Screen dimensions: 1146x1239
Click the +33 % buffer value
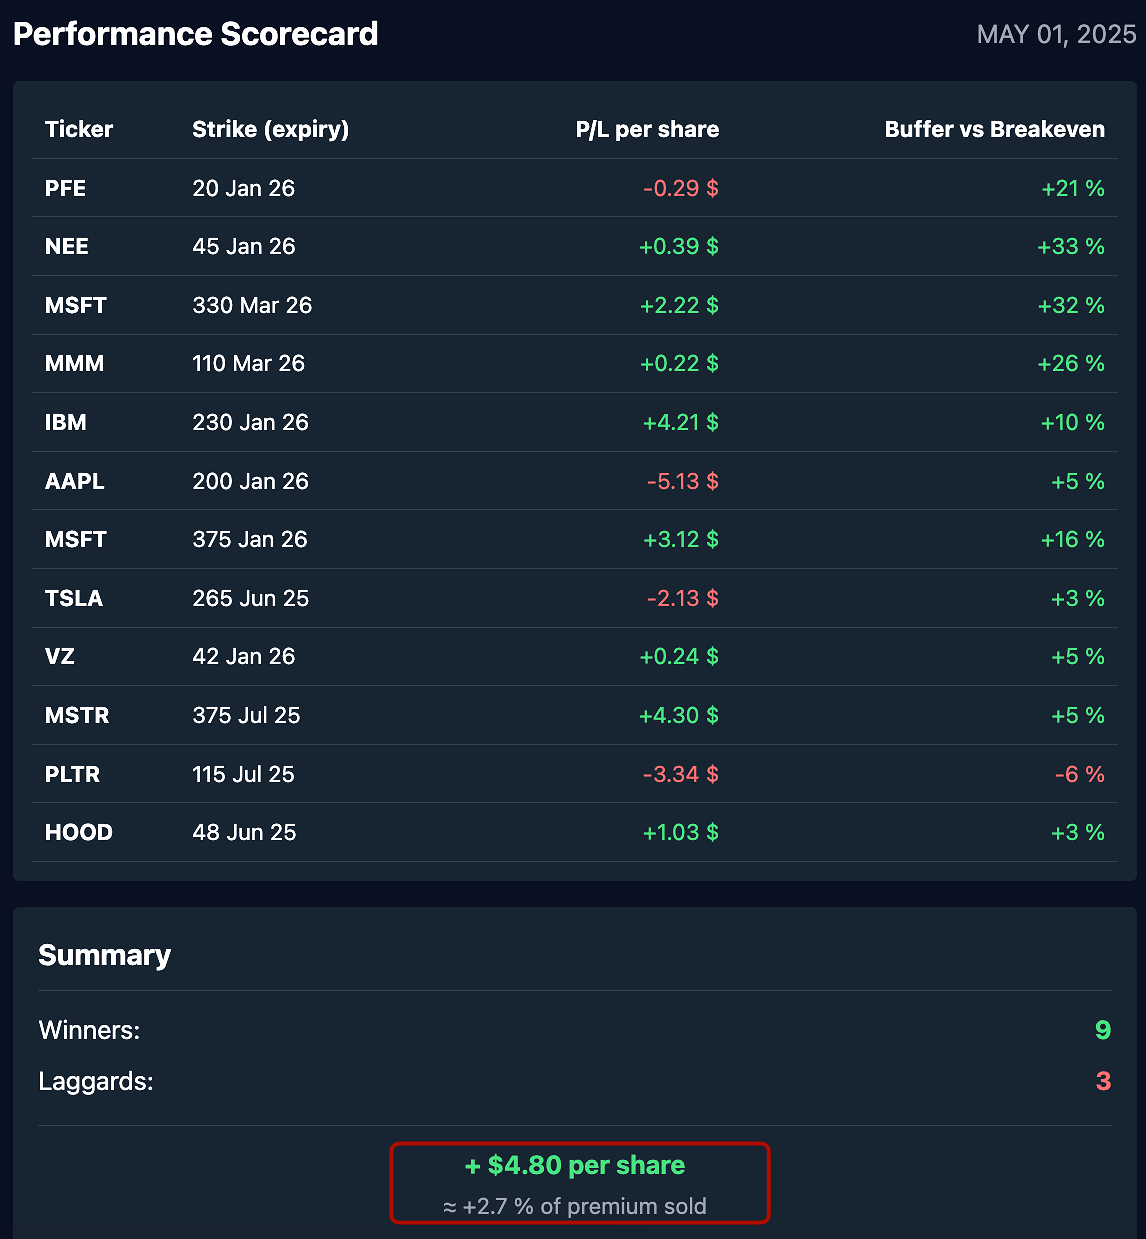pos(1071,246)
